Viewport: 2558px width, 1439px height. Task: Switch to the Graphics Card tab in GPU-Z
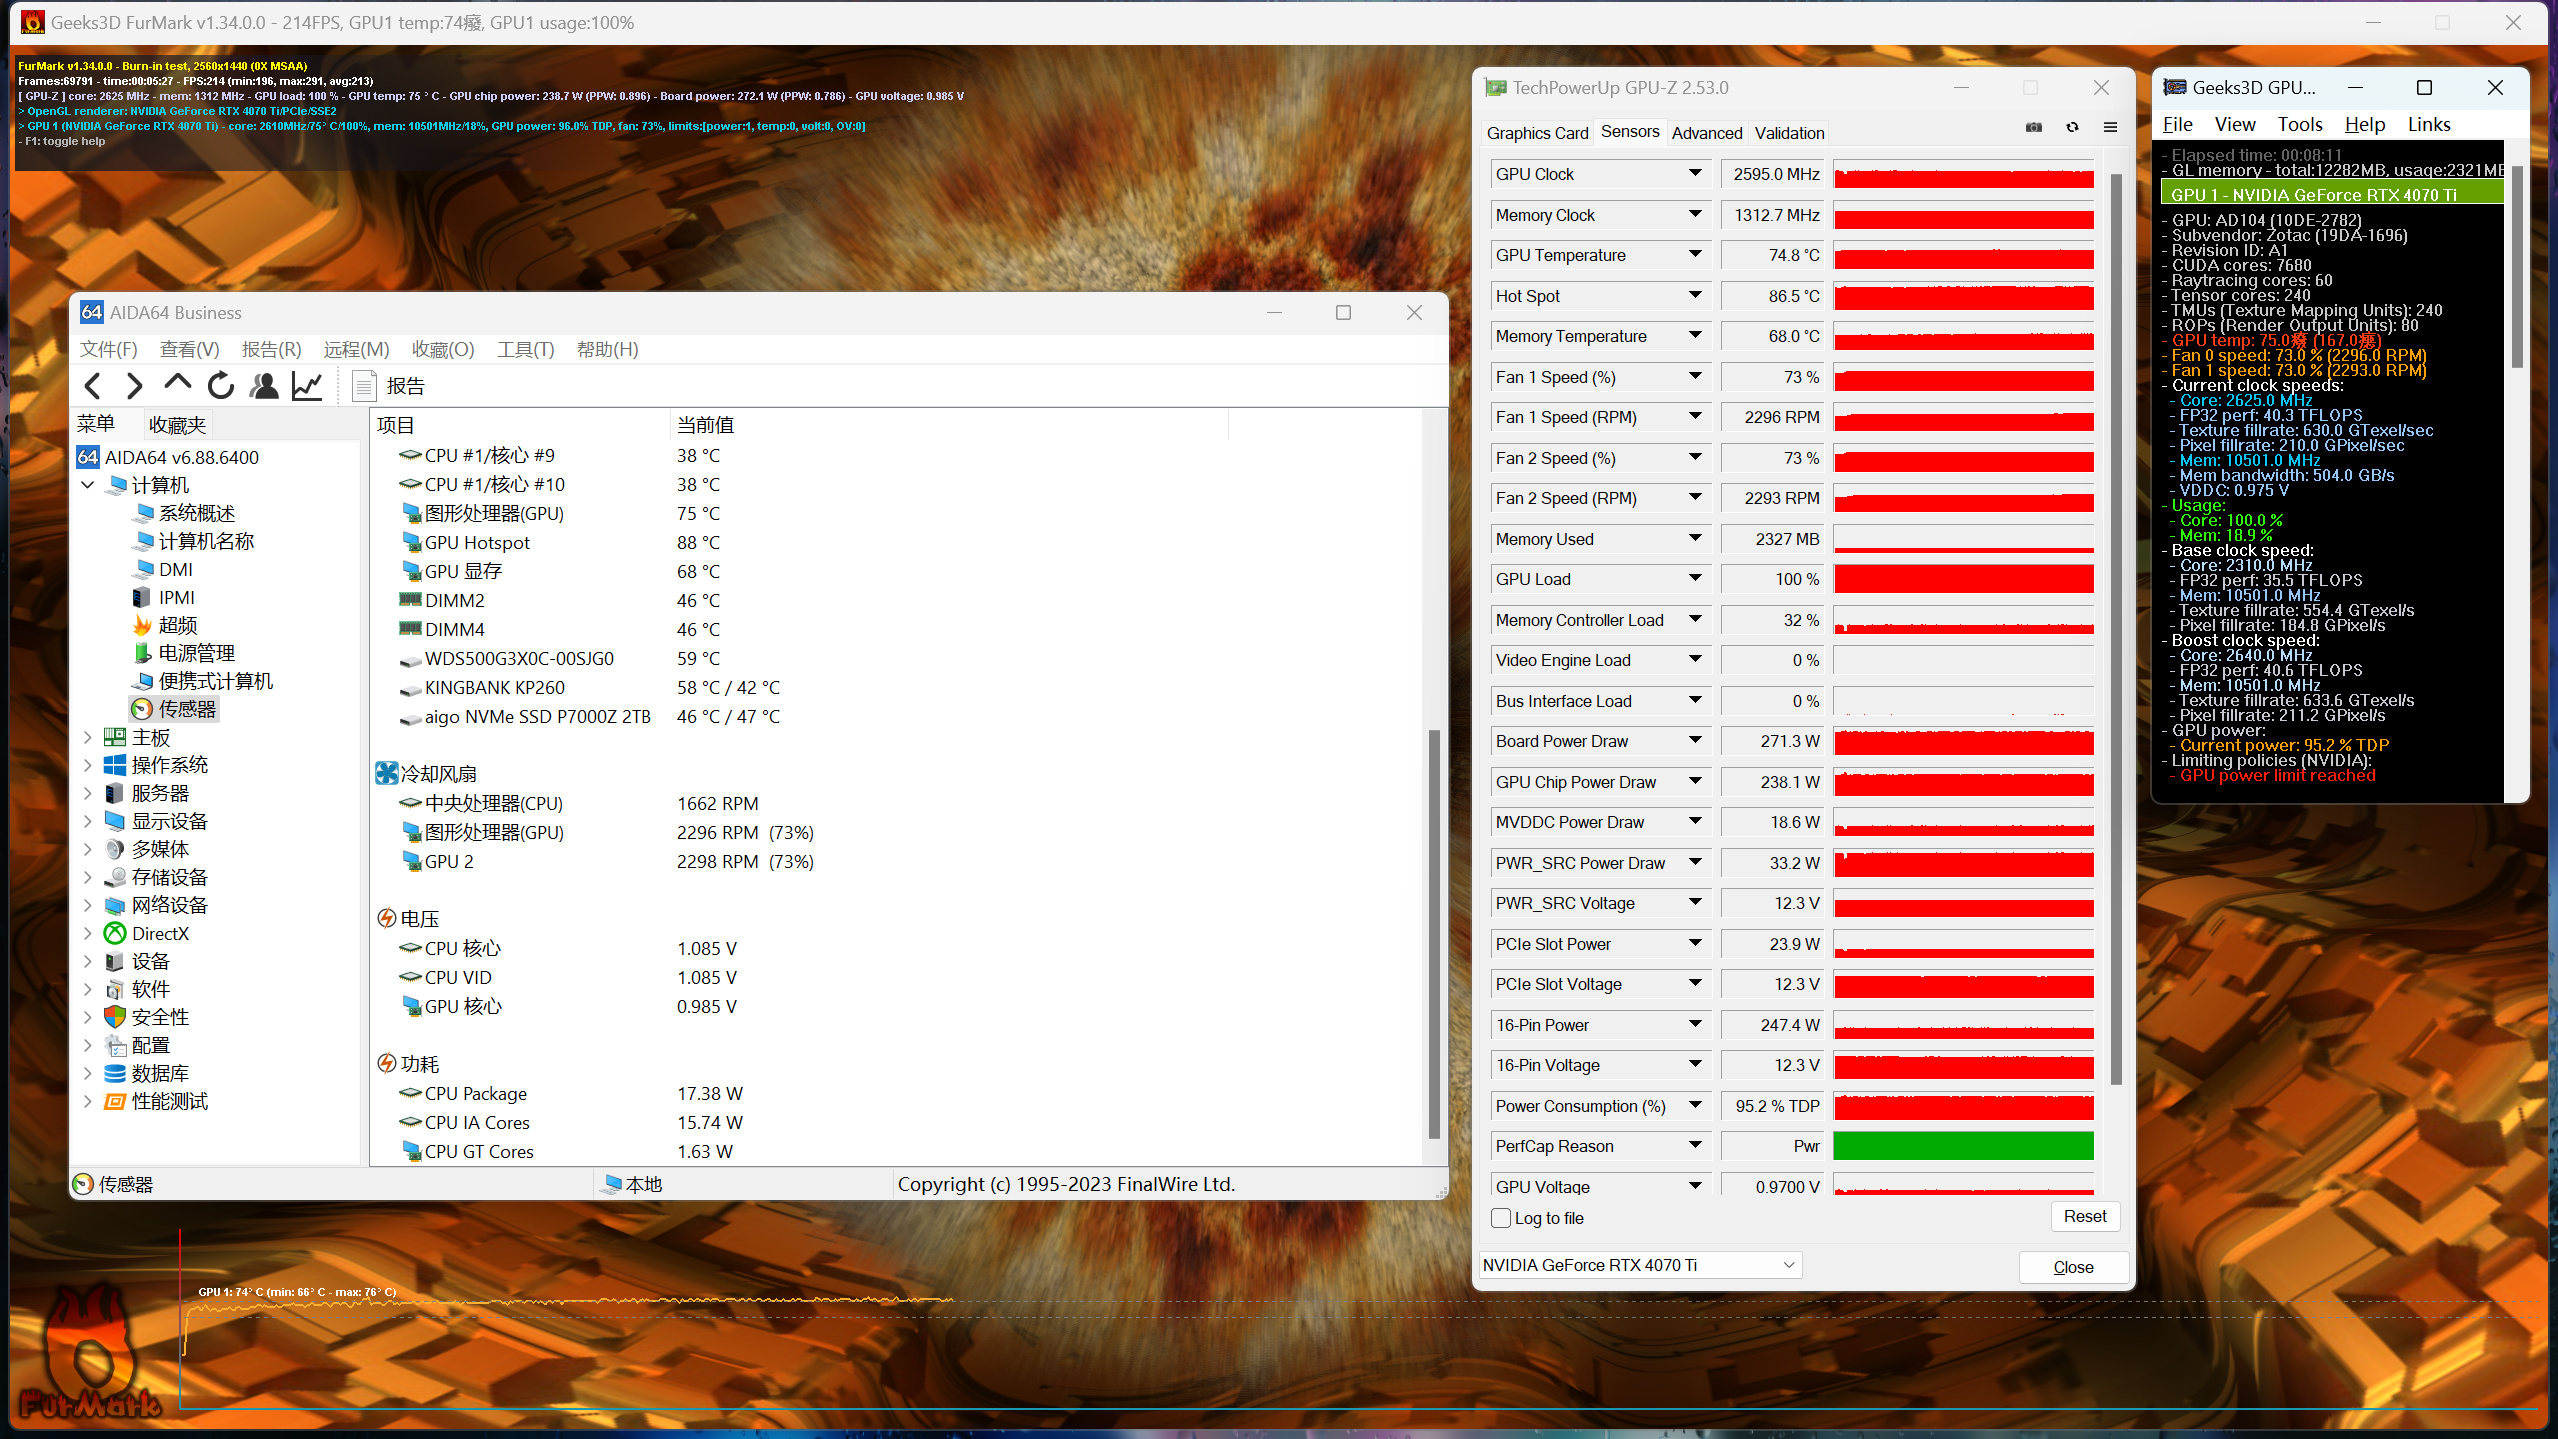1537,132
